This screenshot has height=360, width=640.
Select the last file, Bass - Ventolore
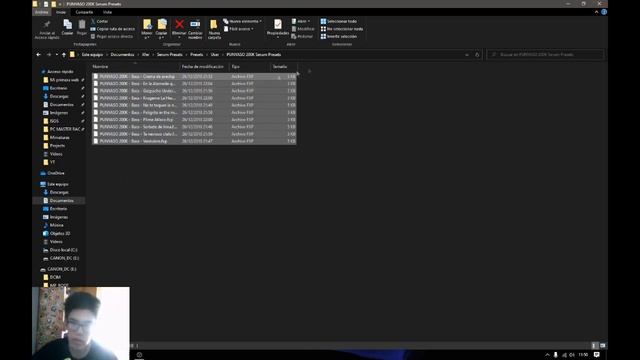[x=194, y=141]
